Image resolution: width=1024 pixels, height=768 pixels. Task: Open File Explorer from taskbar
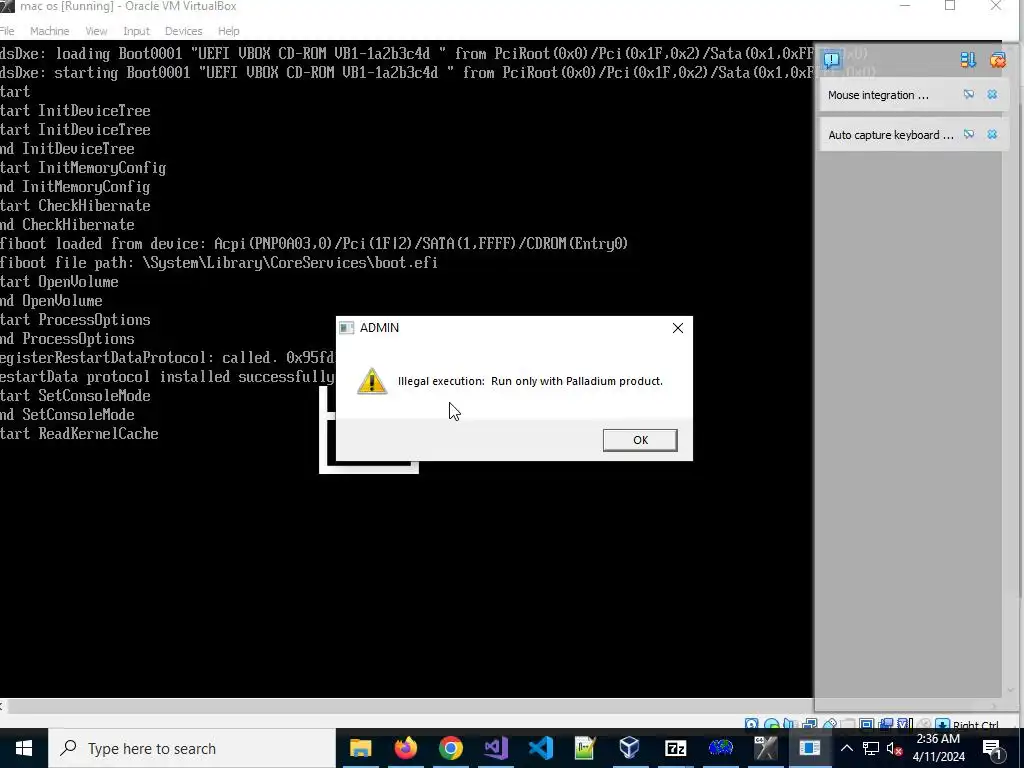pos(360,748)
